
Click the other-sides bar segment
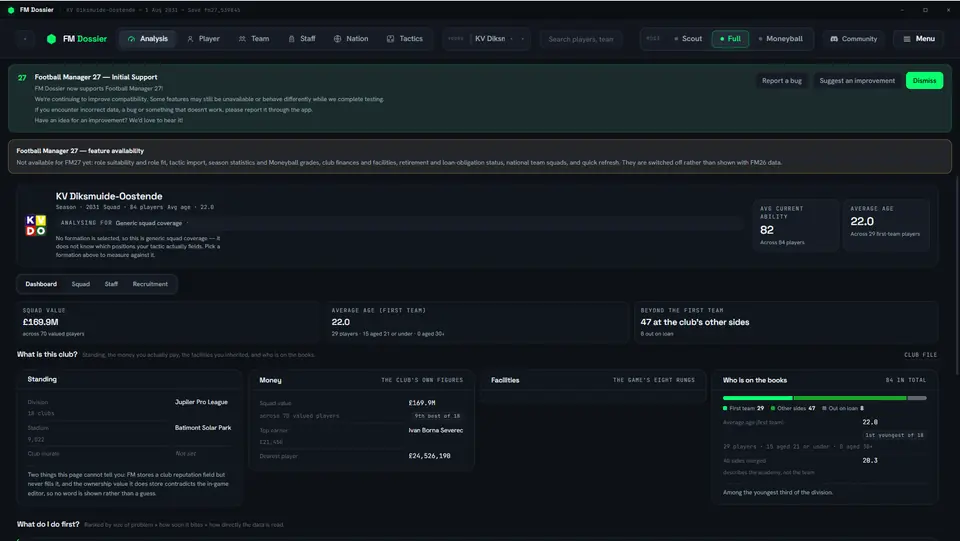pyautogui.click(x=850, y=398)
